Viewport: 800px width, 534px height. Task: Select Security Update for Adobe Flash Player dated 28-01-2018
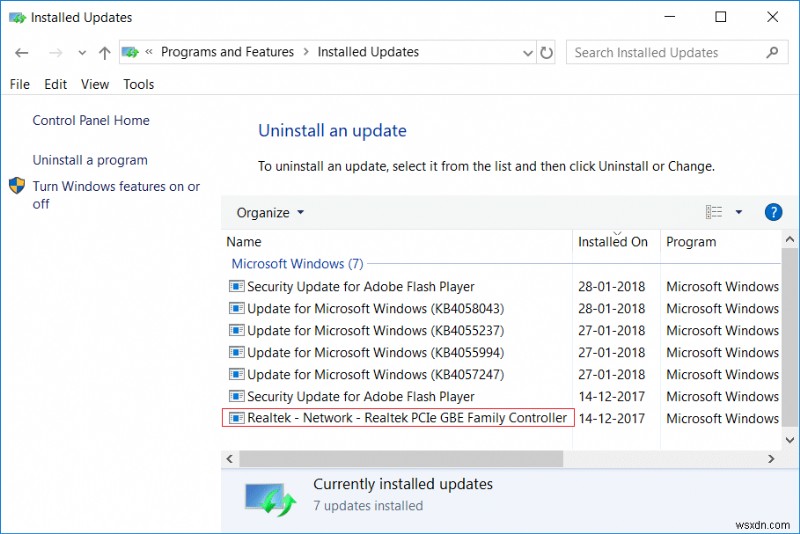(x=361, y=287)
